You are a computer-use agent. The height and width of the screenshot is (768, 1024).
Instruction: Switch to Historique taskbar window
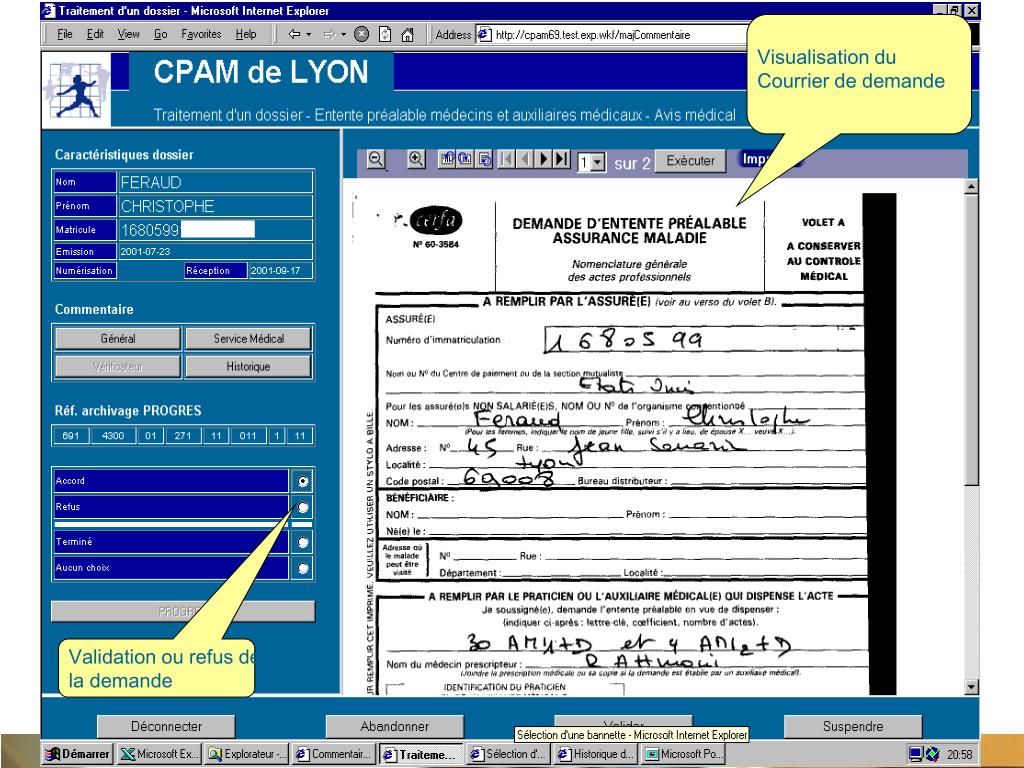click(597, 754)
